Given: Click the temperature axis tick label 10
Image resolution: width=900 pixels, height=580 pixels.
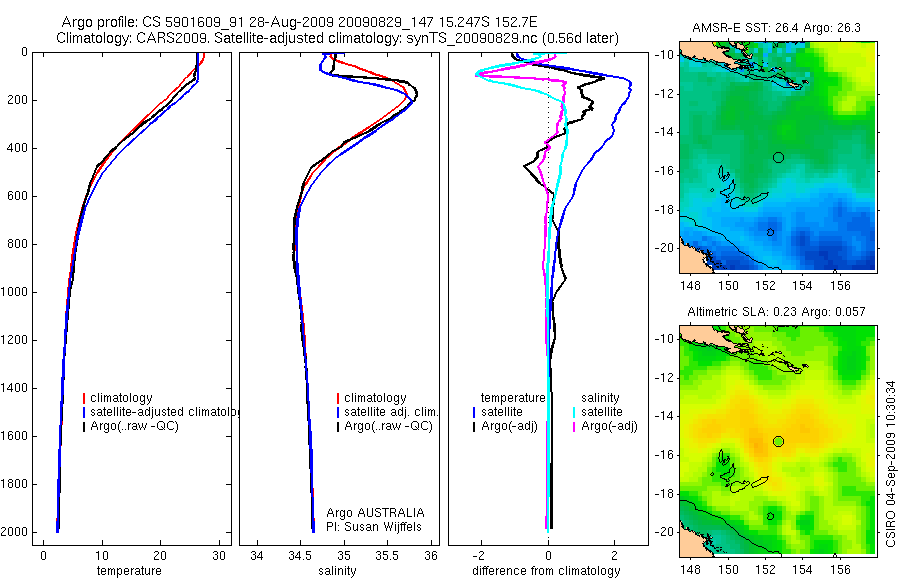Looking at the screenshot, I should pos(102,556).
